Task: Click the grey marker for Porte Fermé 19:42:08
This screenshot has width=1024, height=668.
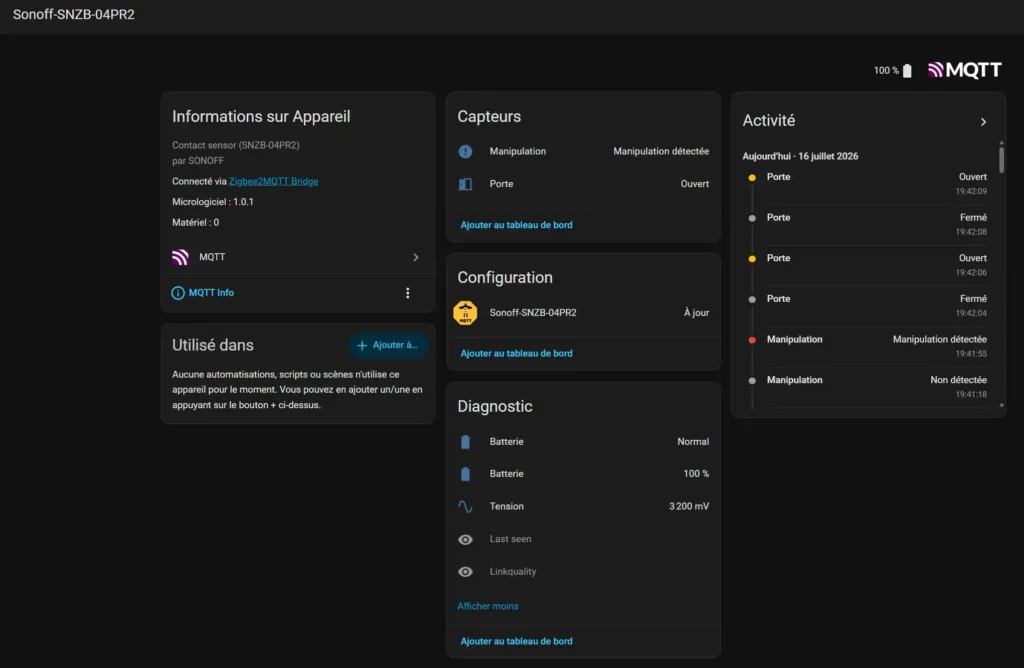Action: [x=752, y=218]
